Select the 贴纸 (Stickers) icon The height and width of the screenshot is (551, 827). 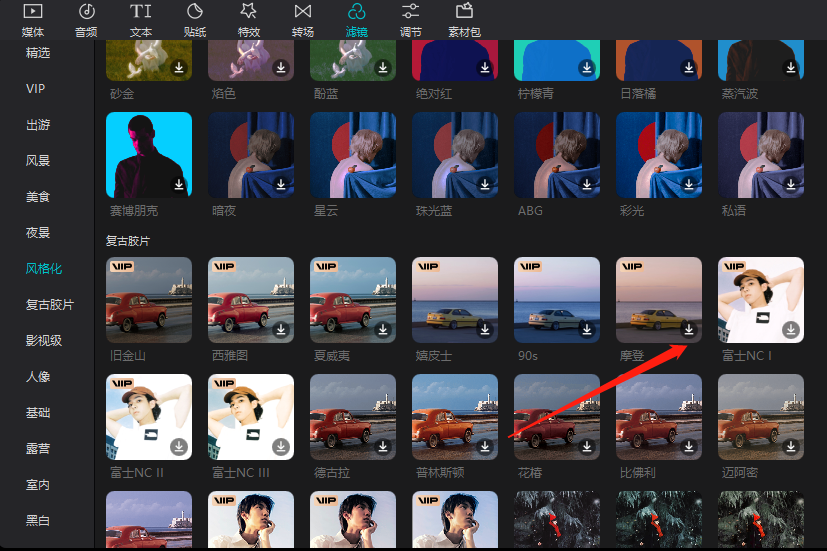pos(195,18)
